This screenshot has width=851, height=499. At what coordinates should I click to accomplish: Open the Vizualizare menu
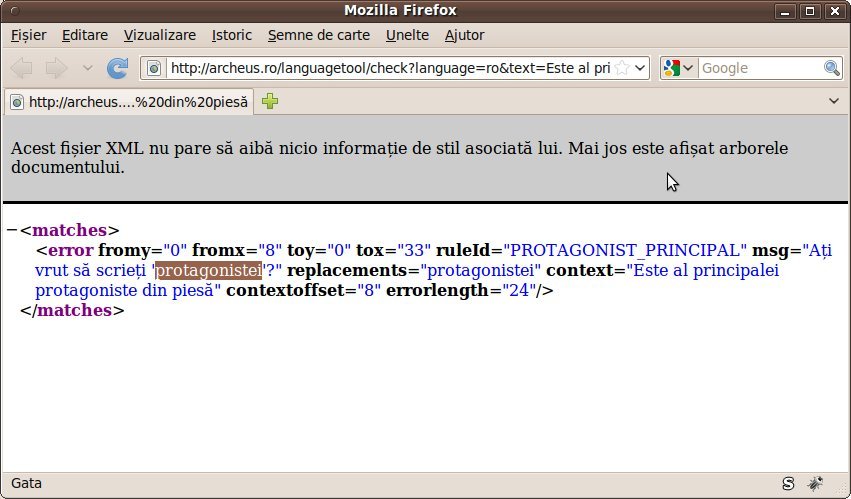(x=160, y=35)
